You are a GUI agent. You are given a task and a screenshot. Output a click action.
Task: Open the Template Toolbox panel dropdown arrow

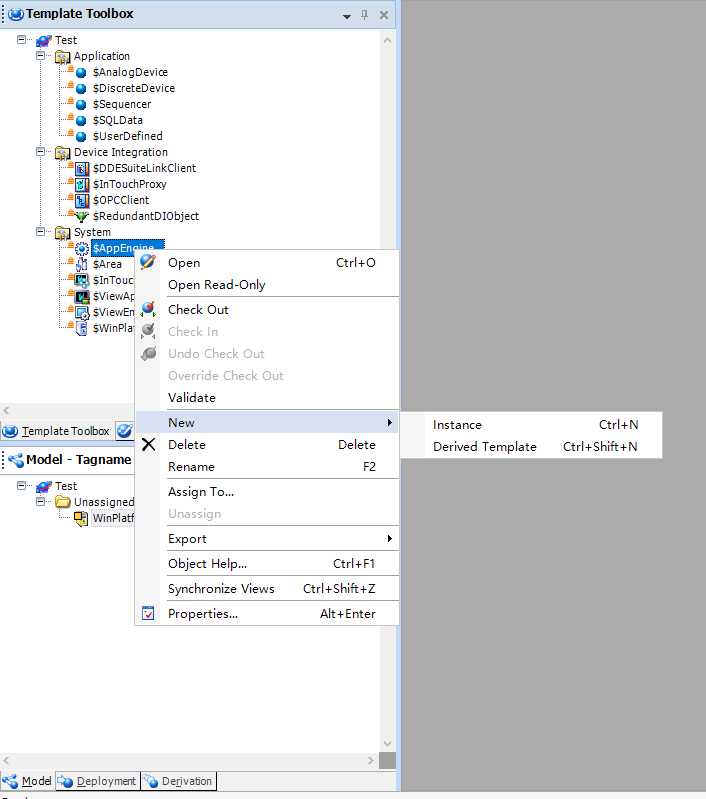(346, 15)
